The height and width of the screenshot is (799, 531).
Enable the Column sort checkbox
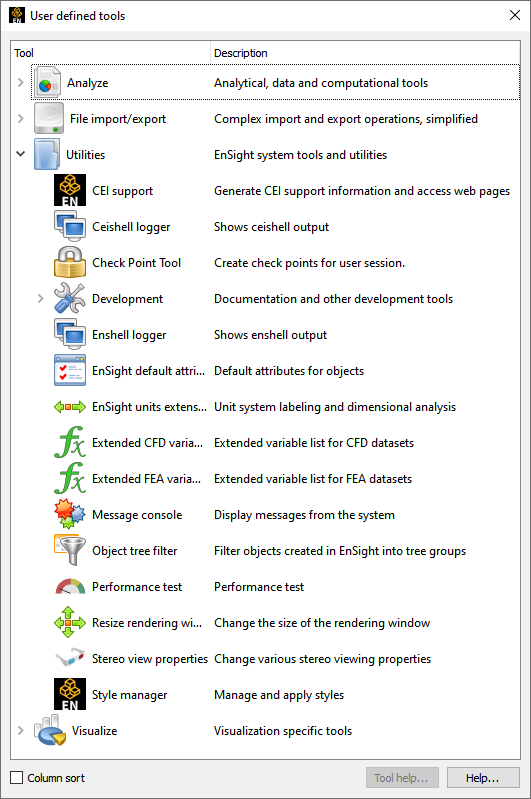pos(17,778)
